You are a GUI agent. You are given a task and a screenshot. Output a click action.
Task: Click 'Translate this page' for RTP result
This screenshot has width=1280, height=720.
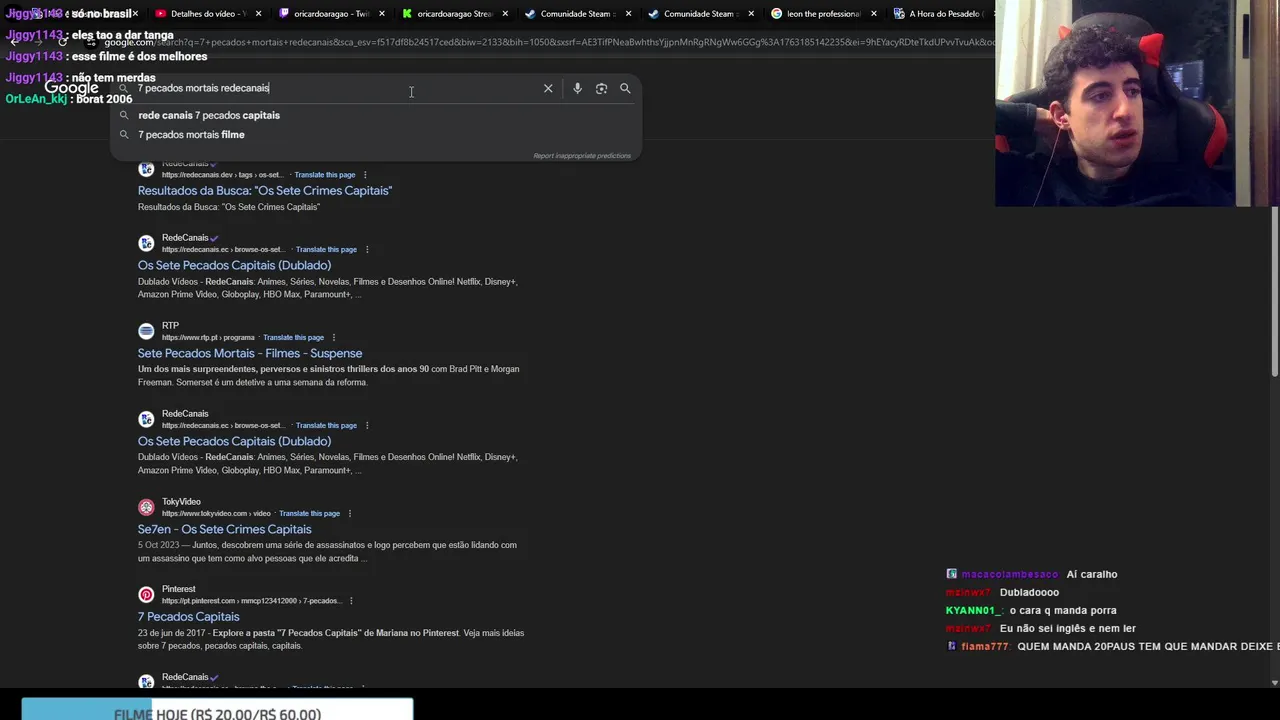point(293,337)
